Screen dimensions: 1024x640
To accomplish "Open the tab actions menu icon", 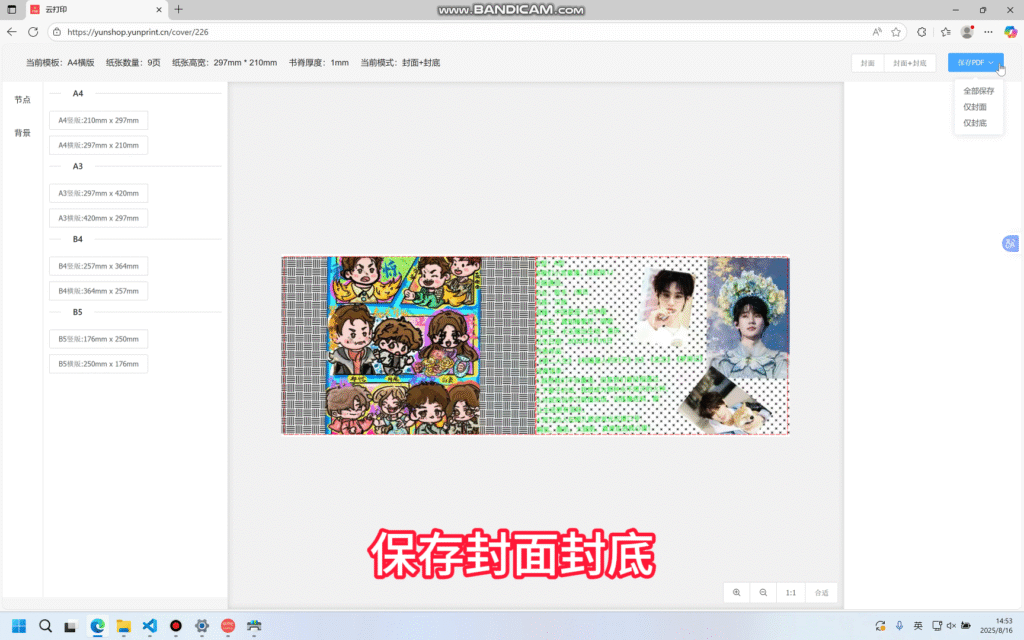I will tap(12, 10).
